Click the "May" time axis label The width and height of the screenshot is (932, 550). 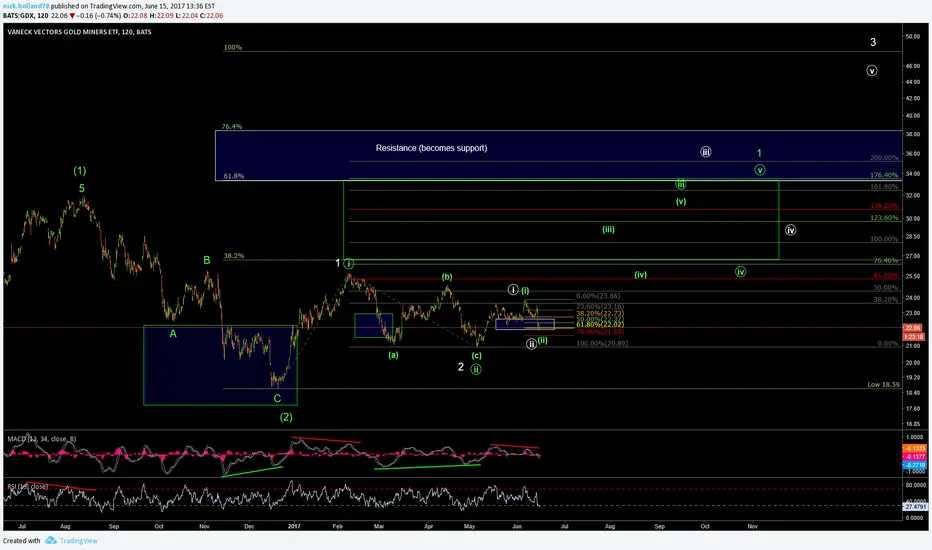470,526
